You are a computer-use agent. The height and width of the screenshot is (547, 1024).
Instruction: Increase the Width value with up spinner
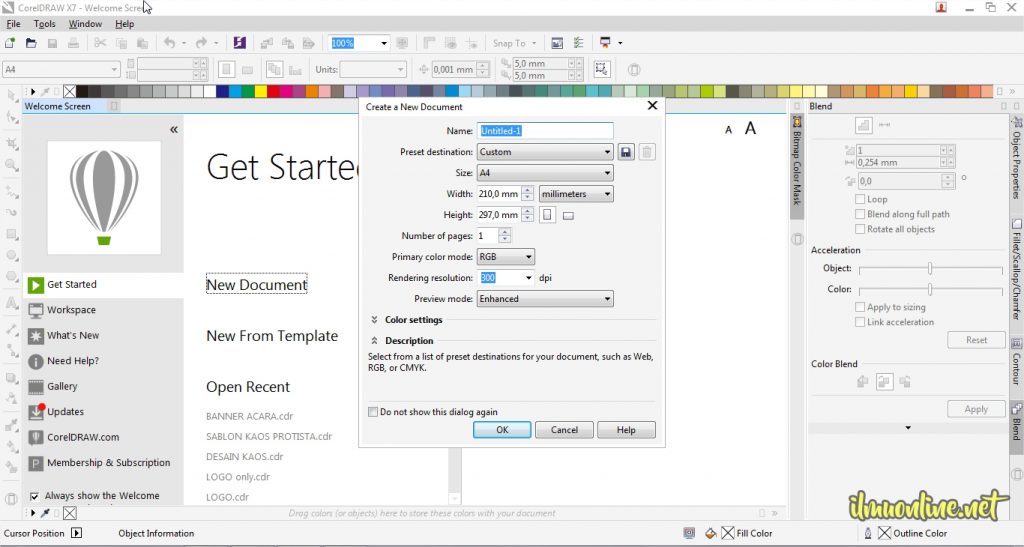528,190
